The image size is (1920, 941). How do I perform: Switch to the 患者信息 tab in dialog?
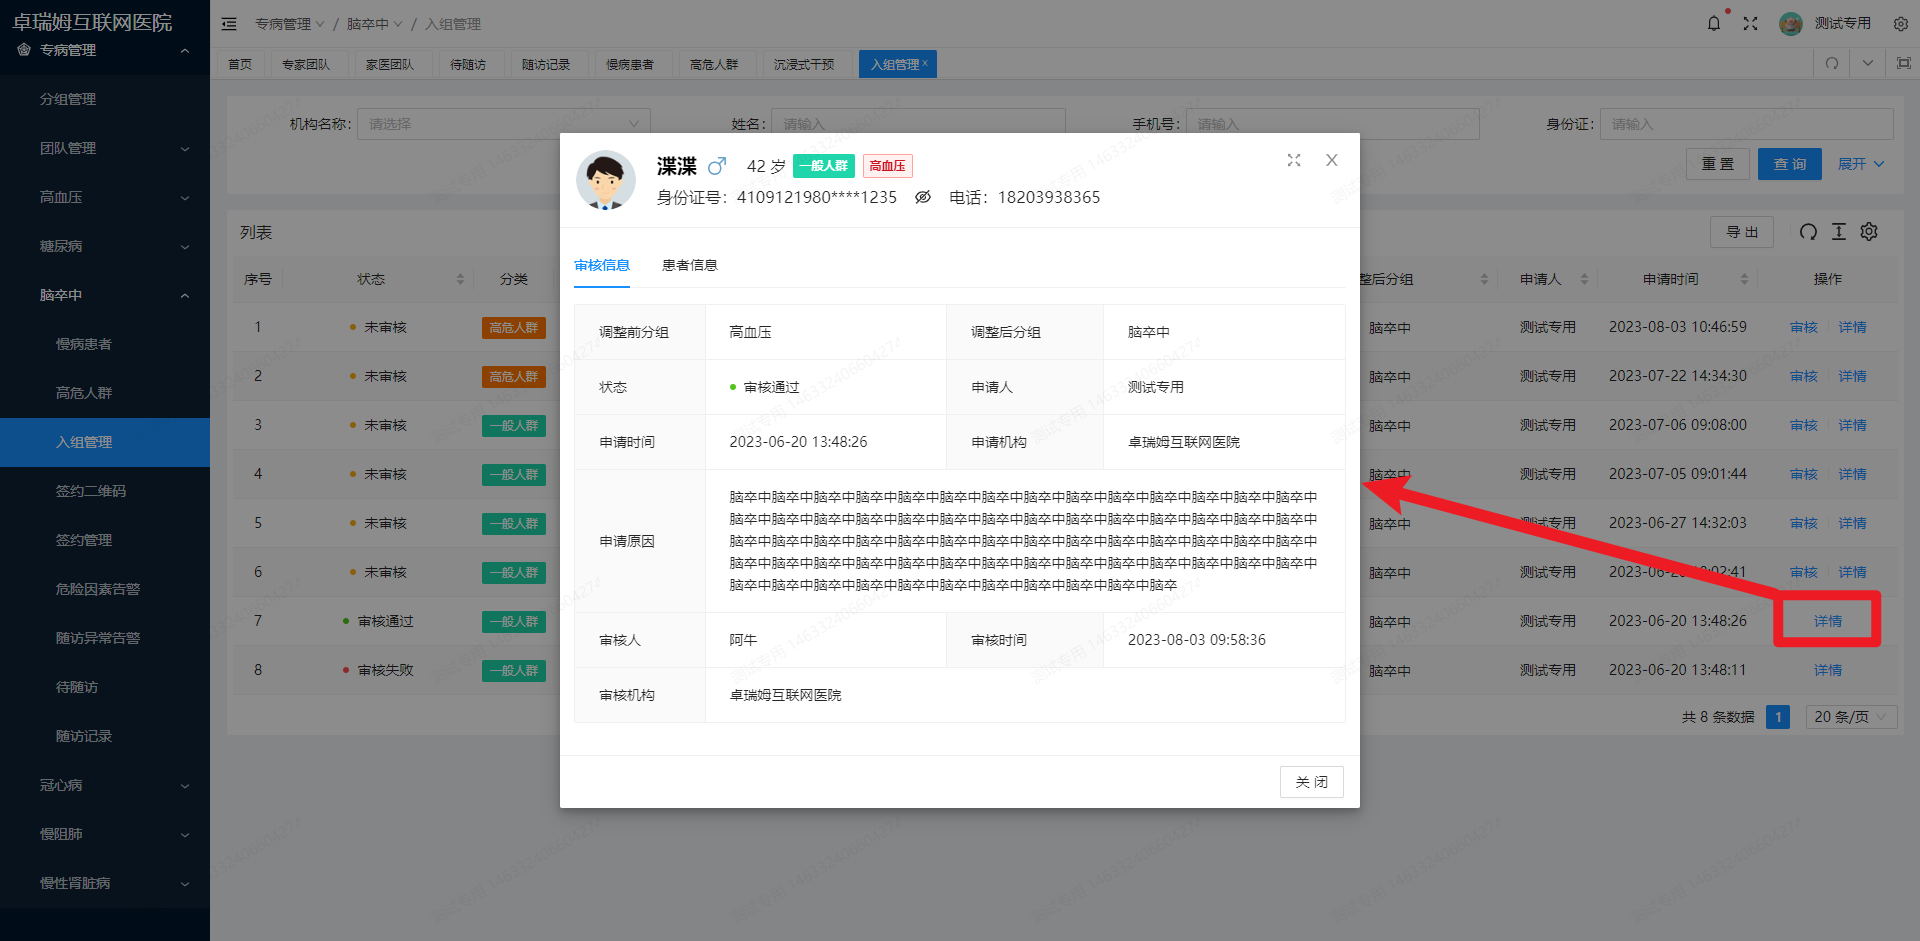[689, 265]
